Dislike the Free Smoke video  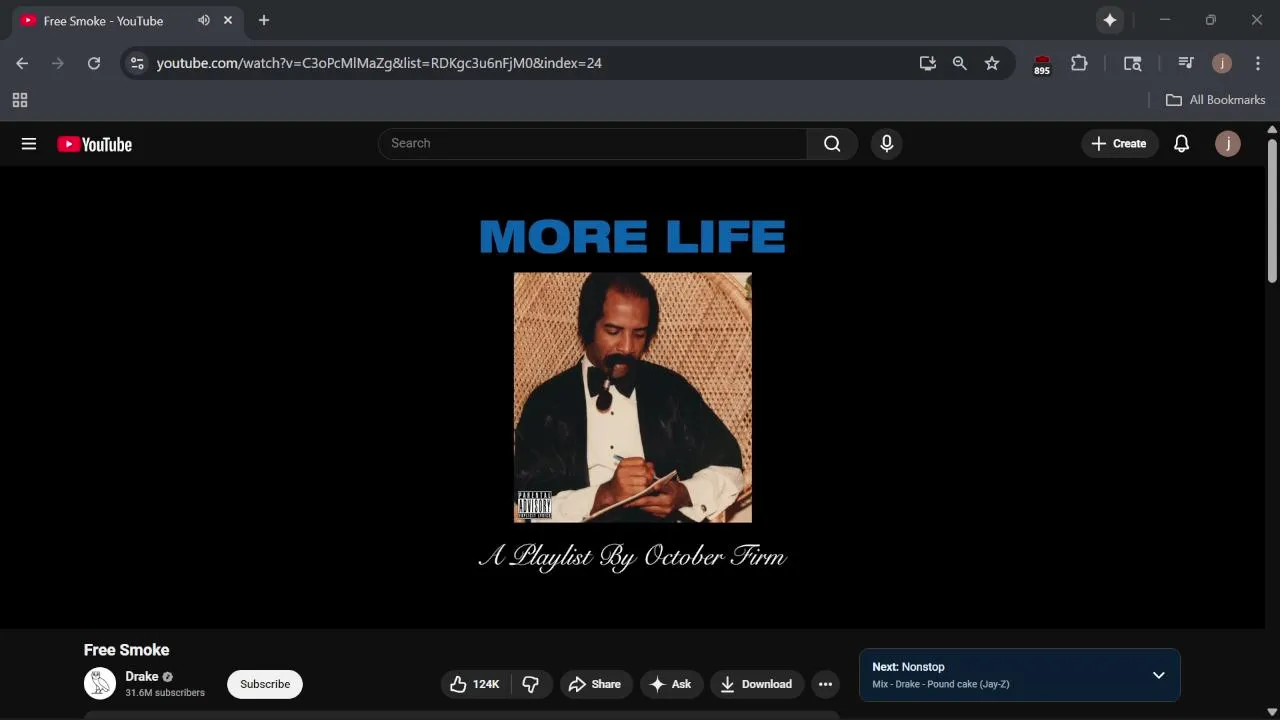click(x=531, y=684)
